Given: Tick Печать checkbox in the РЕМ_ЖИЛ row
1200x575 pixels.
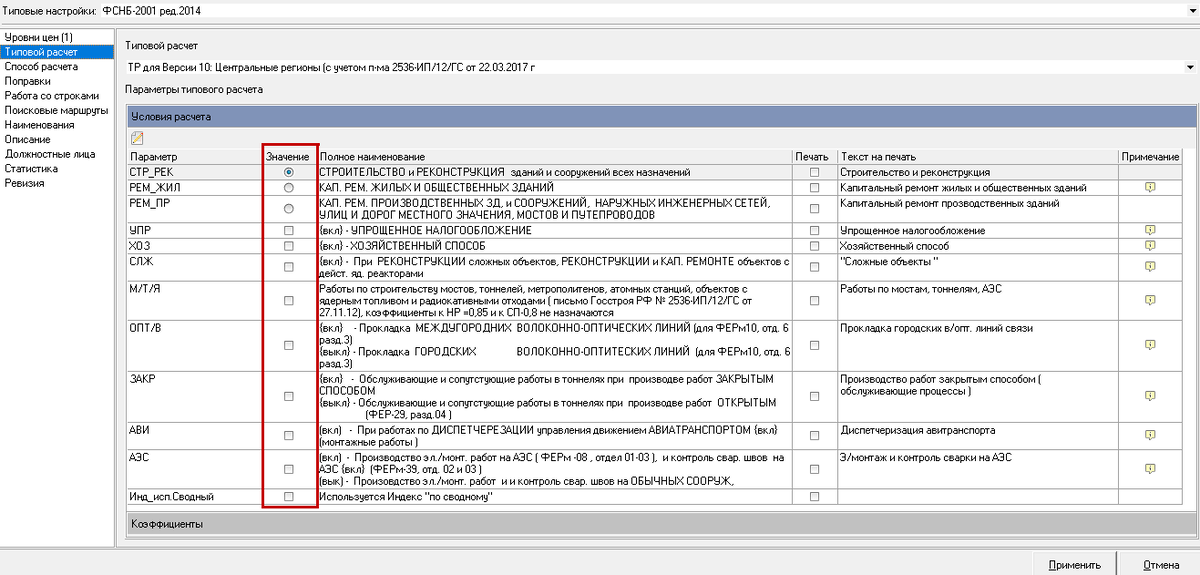Looking at the screenshot, I should click(814, 188).
